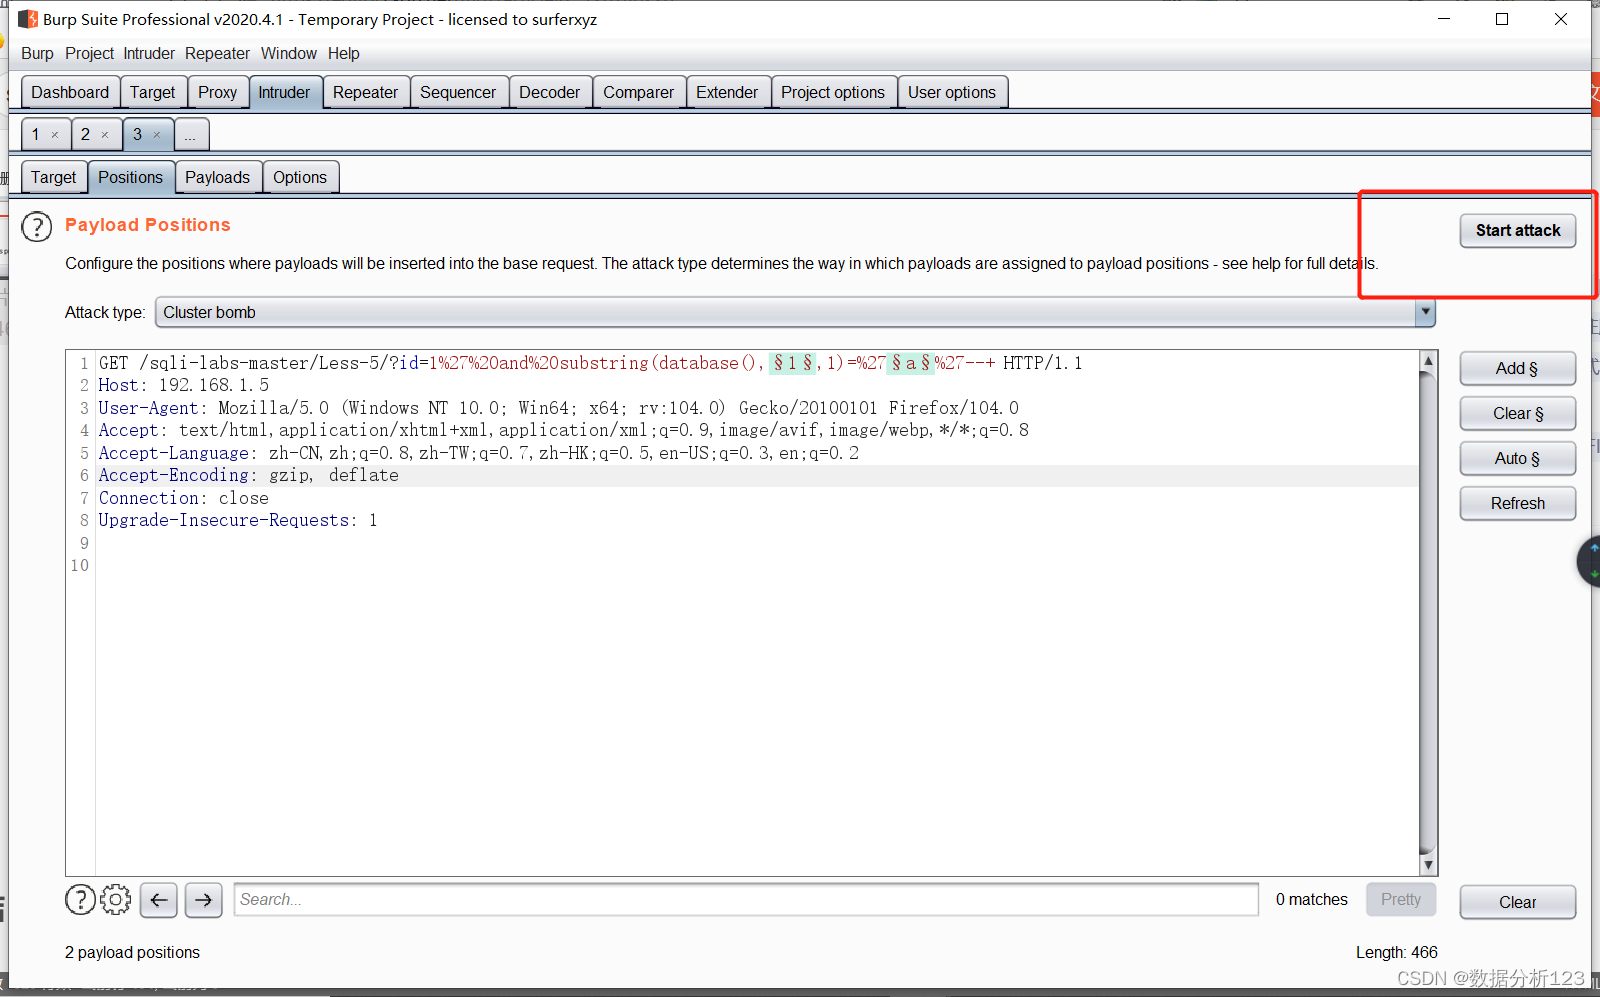
Task: Click the Upgrade-Insecure-Requests: 1 line
Action: tap(238, 520)
